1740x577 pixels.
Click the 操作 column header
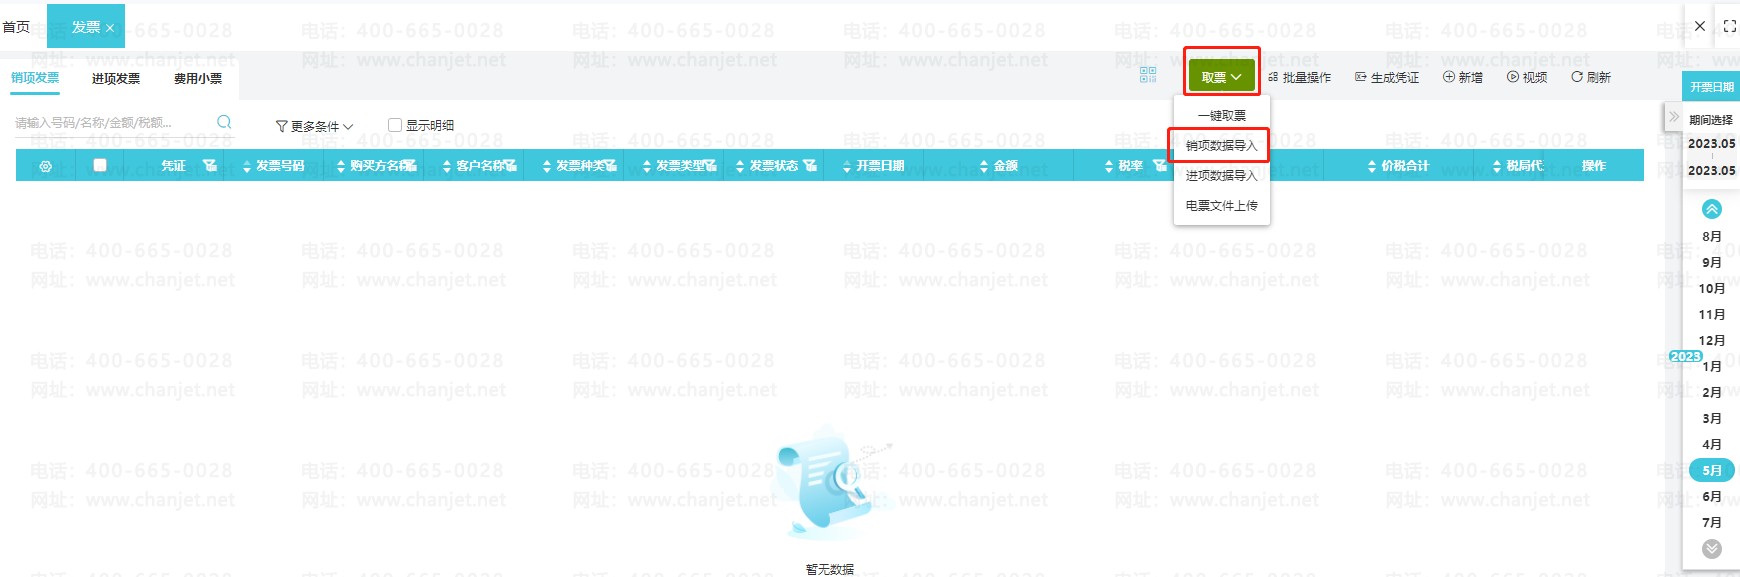pyautogui.click(x=1594, y=165)
